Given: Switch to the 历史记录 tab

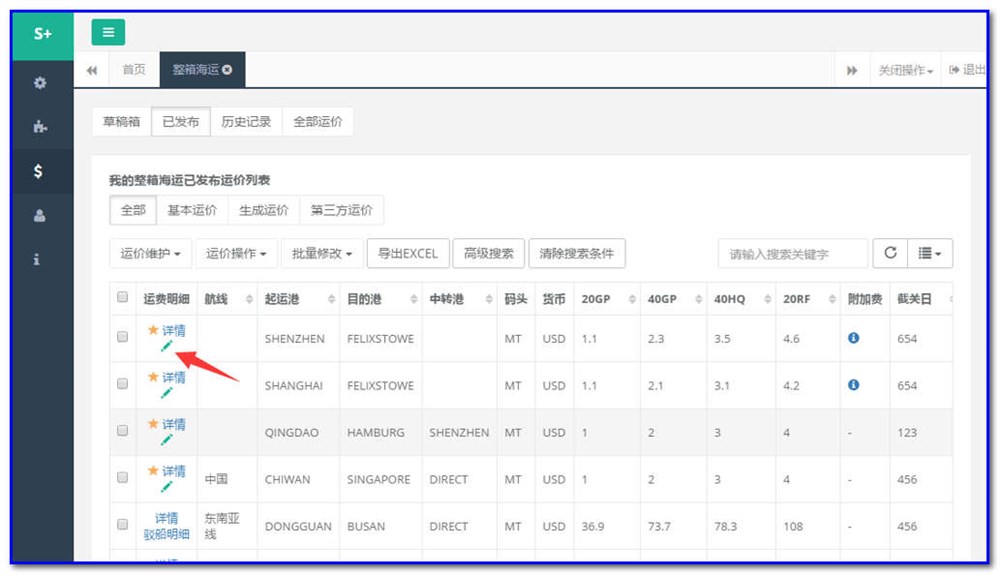Looking at the screenshot, I should coord(246,121).
